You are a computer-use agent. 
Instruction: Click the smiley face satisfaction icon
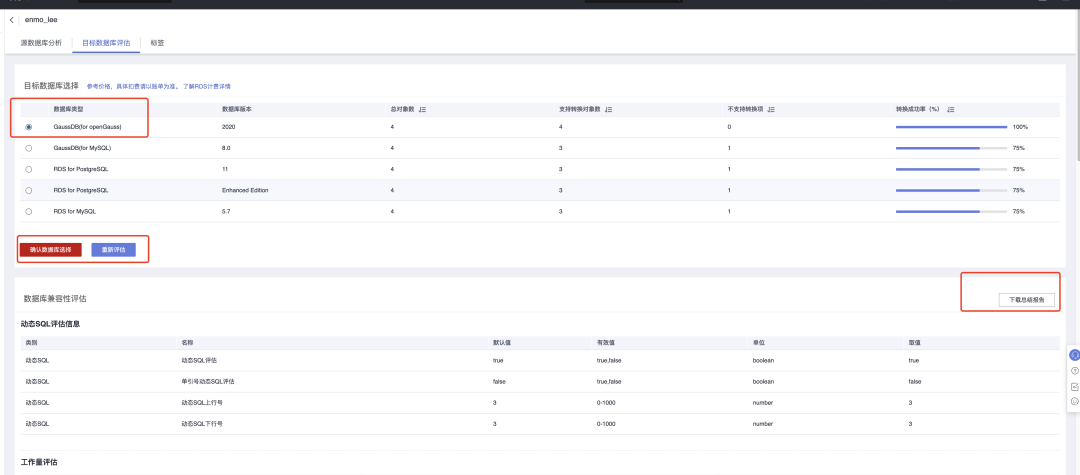pyautogui.click(x=1074, y=401)
